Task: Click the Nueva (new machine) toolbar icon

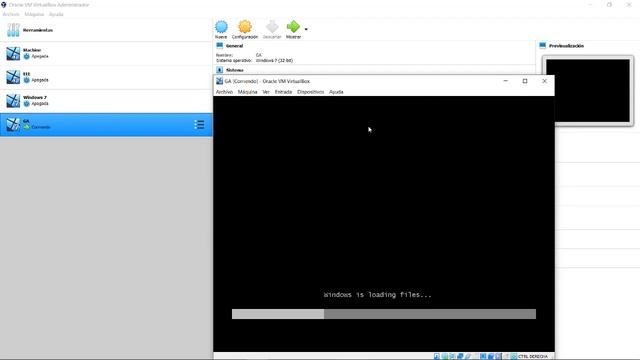Action: point(221,27)
